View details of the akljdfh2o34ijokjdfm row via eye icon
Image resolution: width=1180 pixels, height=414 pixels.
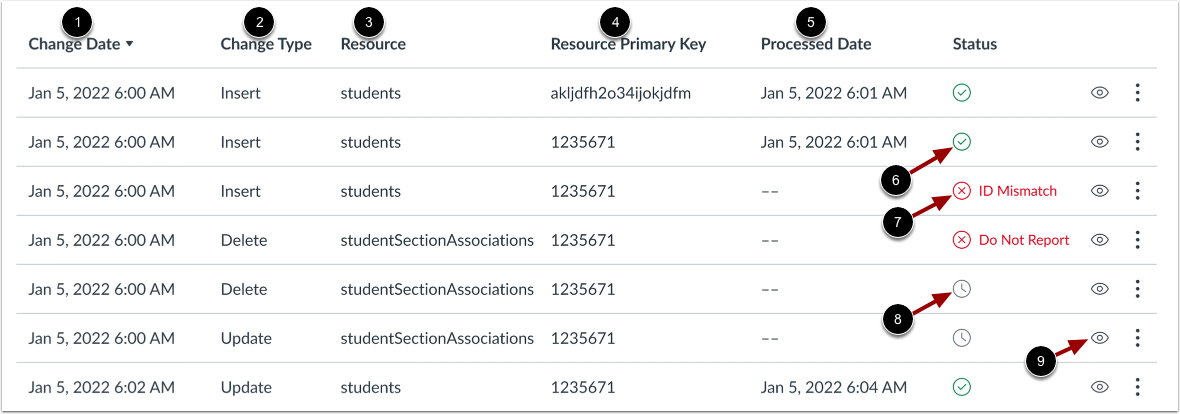(x=1099, y=93)
